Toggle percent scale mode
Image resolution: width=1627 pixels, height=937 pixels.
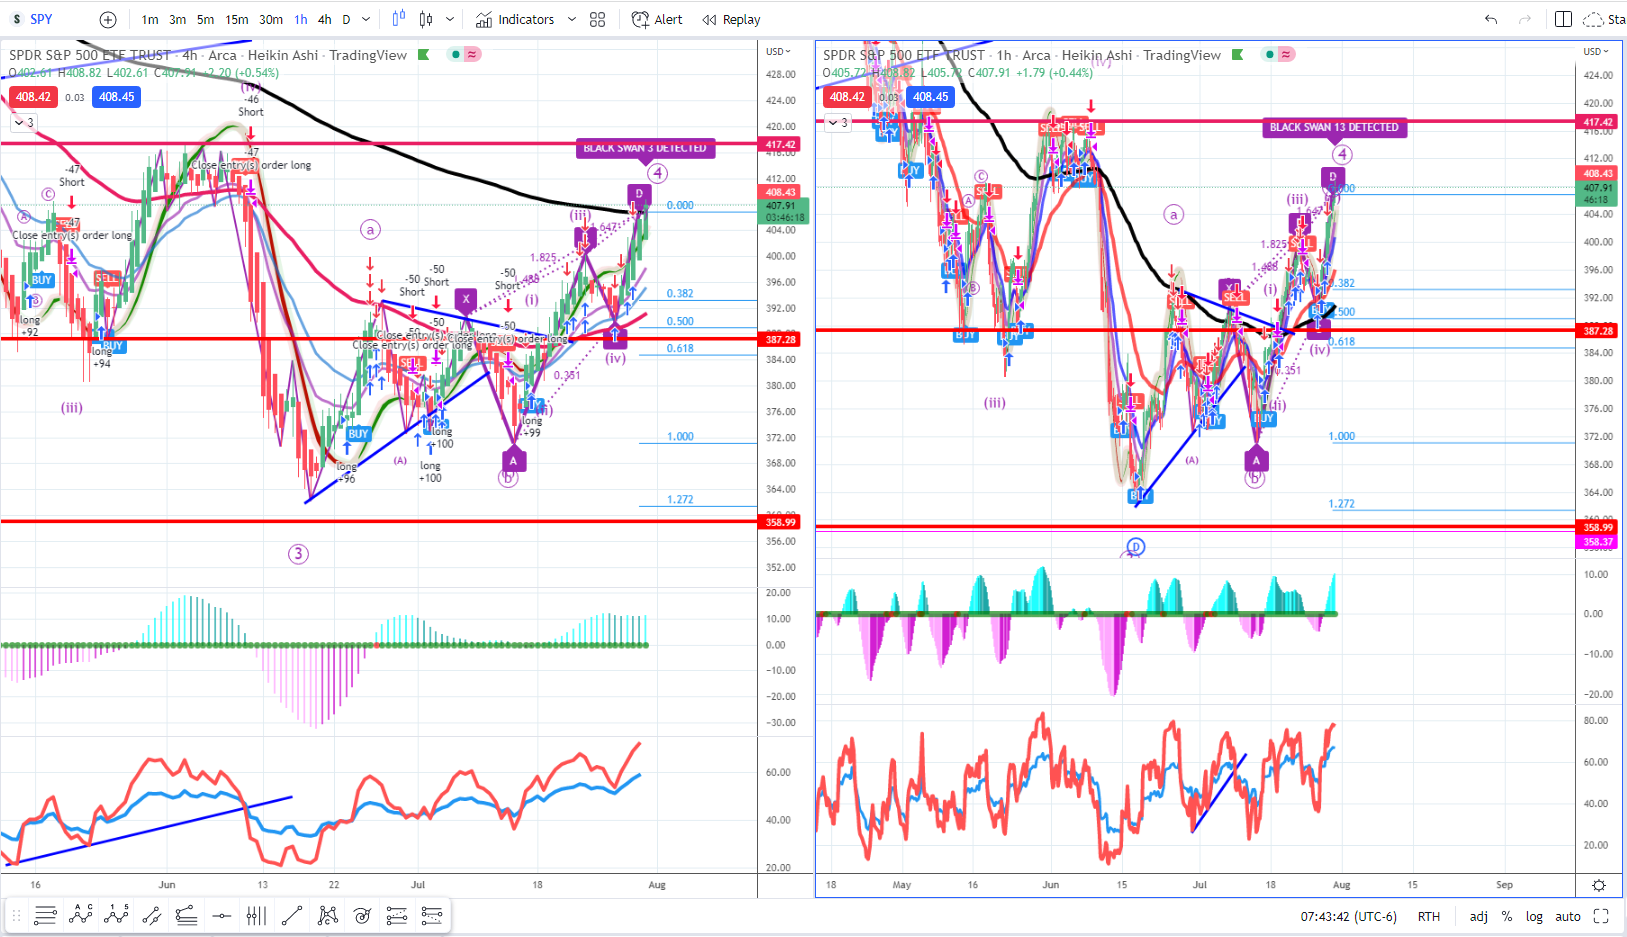(1507, 916)
